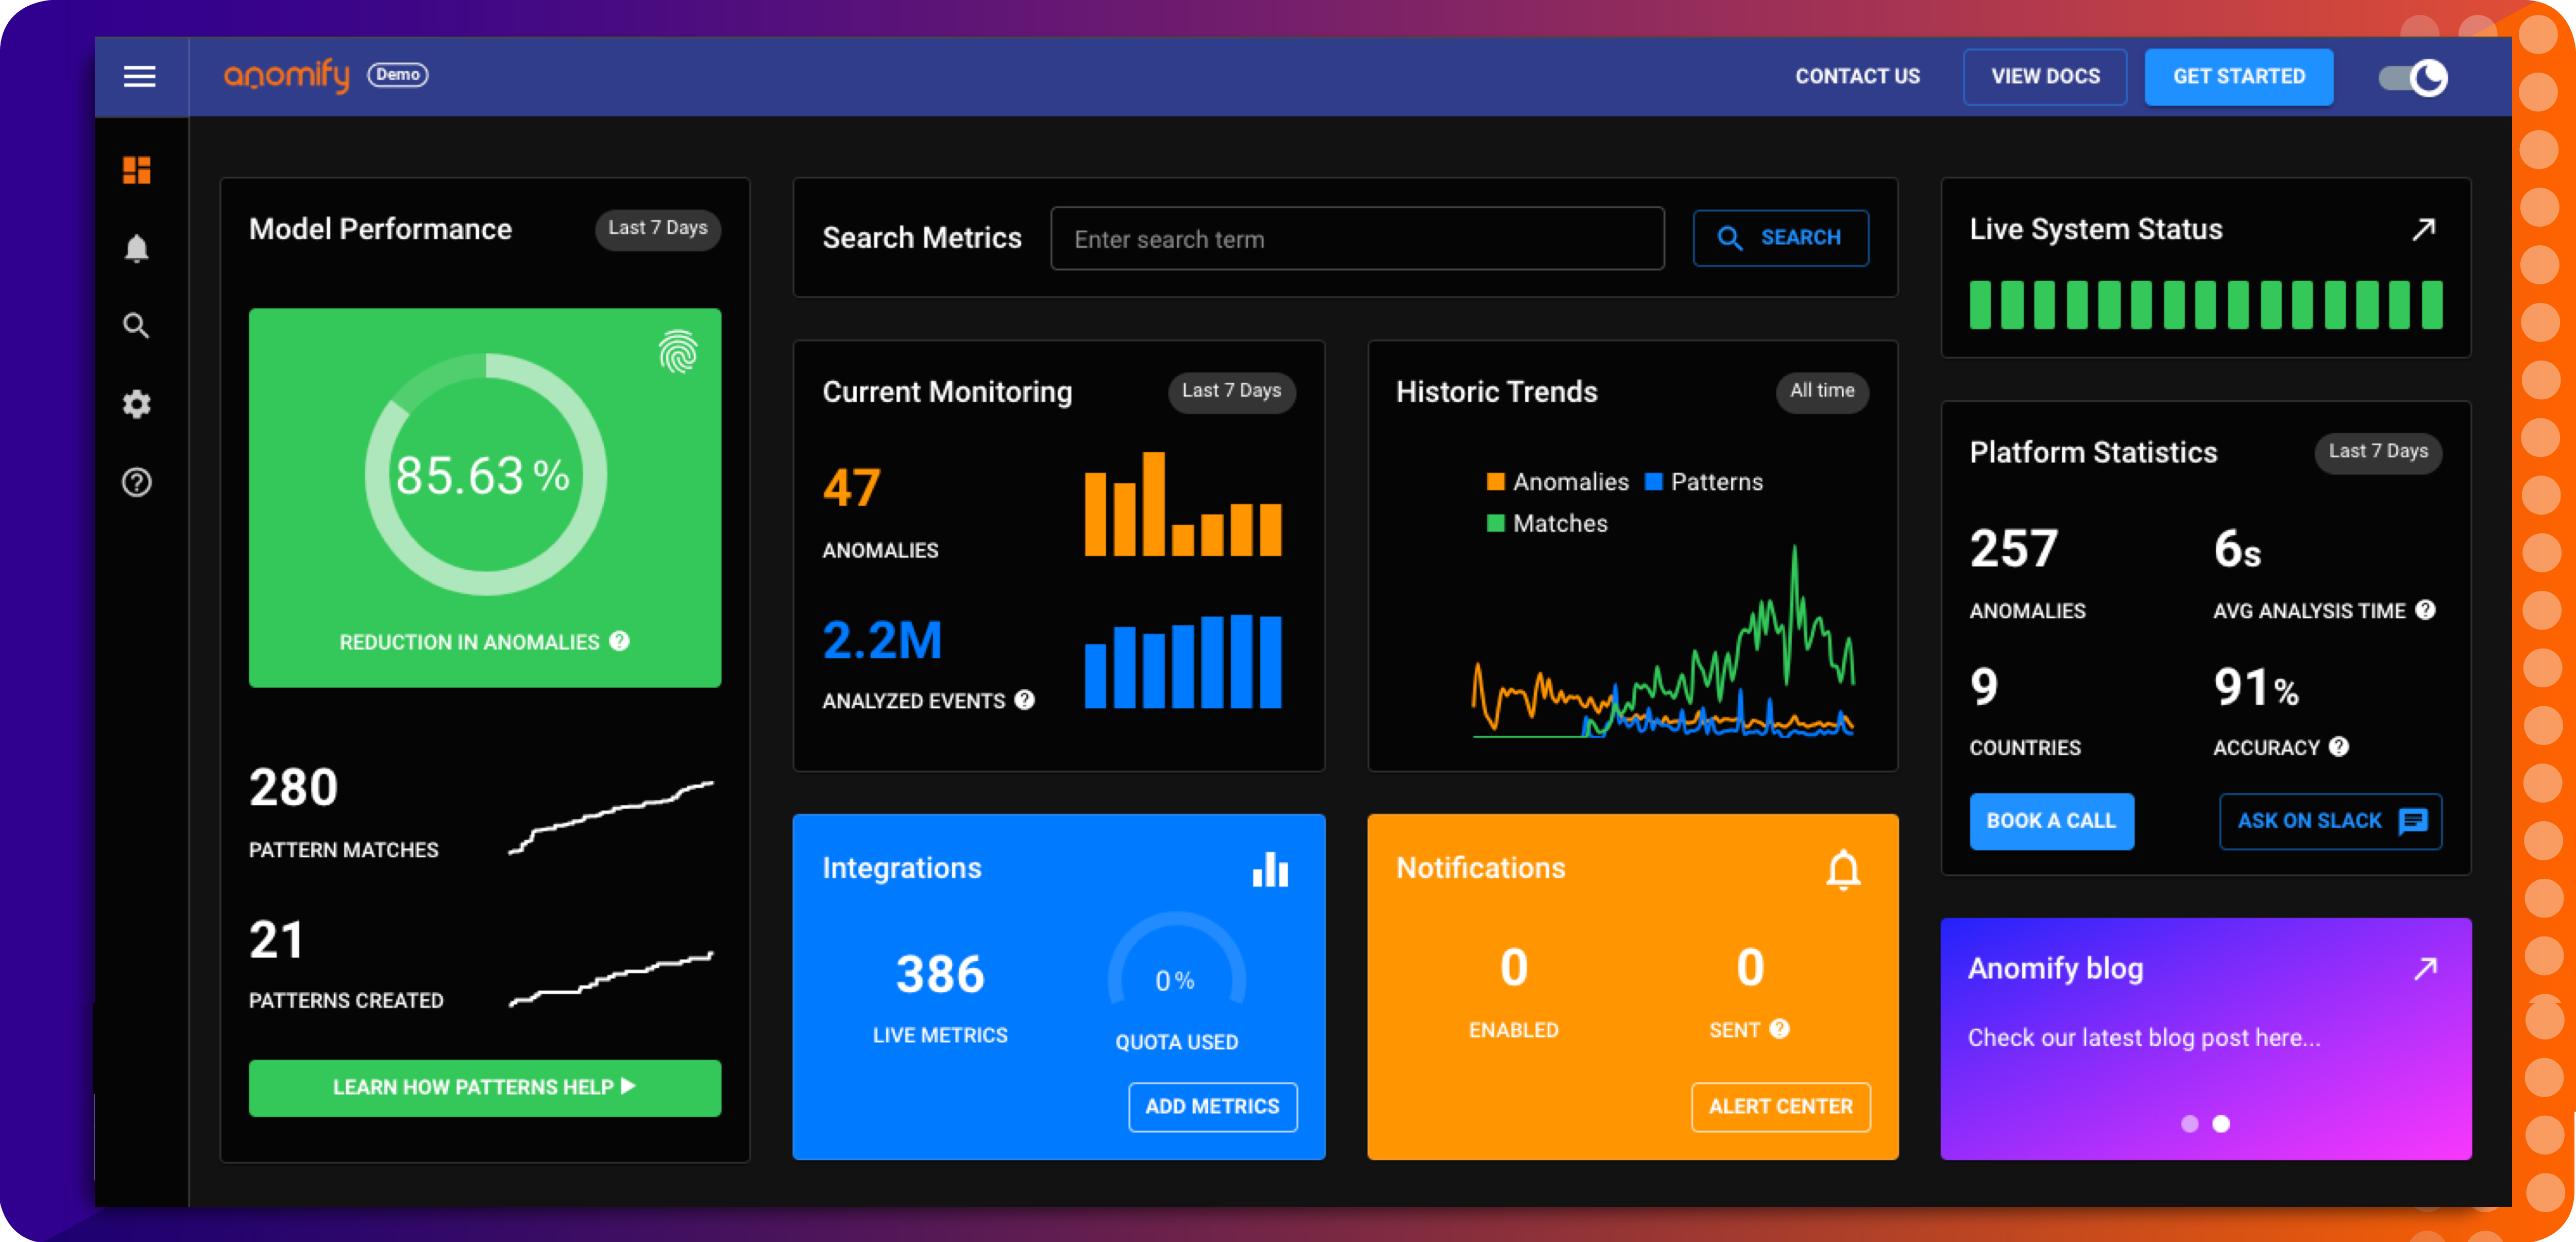Click the 47 Anomalies value

(x=851, y=489)
